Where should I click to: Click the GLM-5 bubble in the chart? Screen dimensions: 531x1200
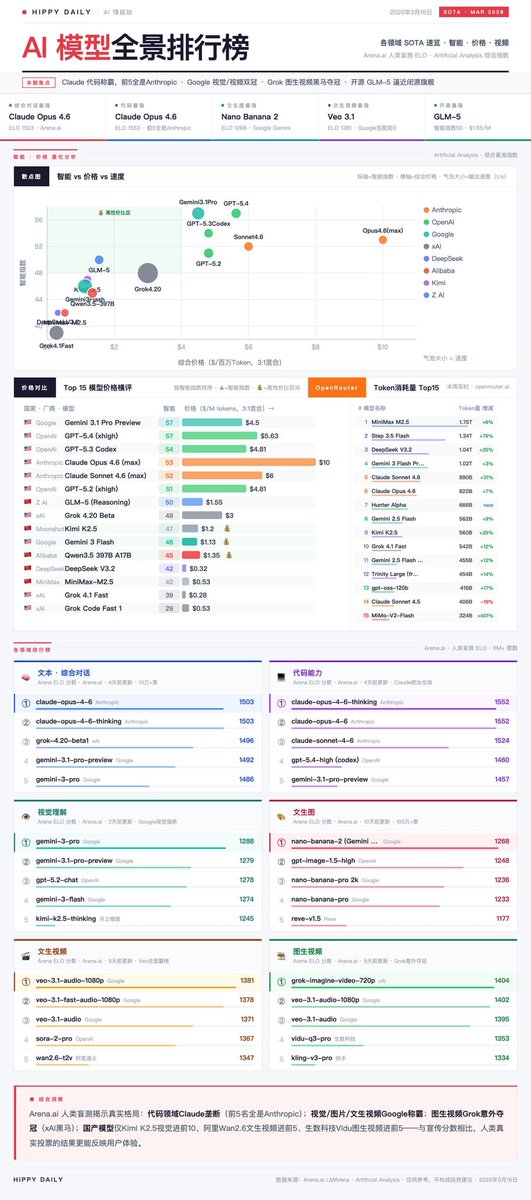coord(100,261)
